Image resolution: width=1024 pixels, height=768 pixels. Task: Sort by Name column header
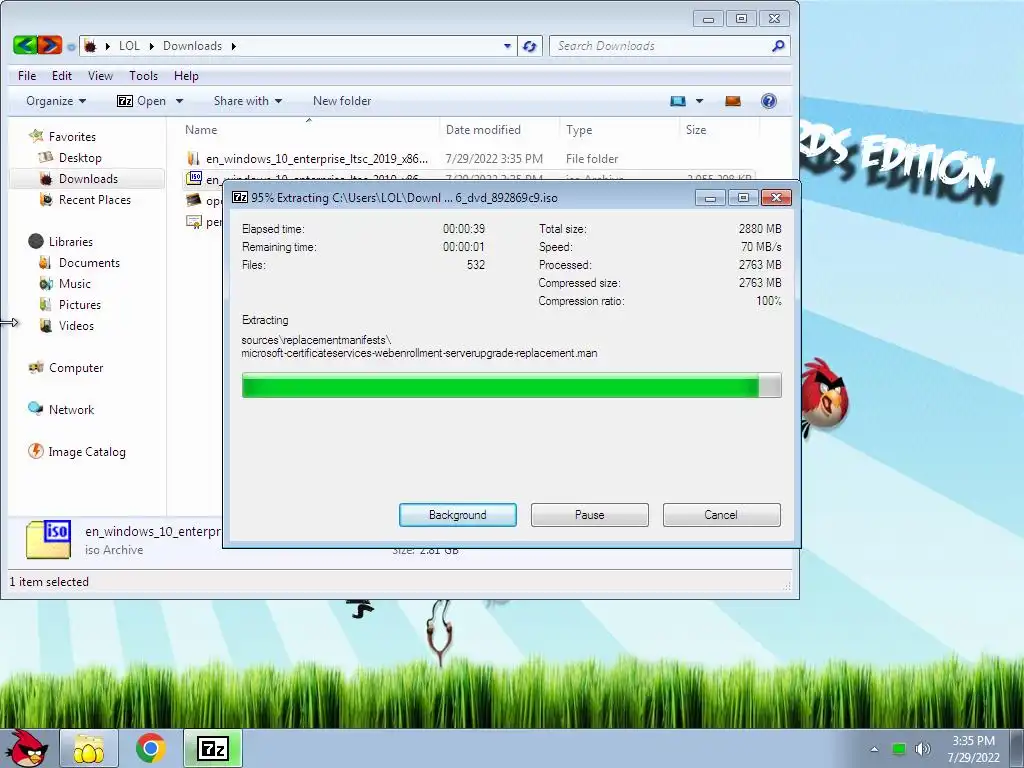point(309,129)
